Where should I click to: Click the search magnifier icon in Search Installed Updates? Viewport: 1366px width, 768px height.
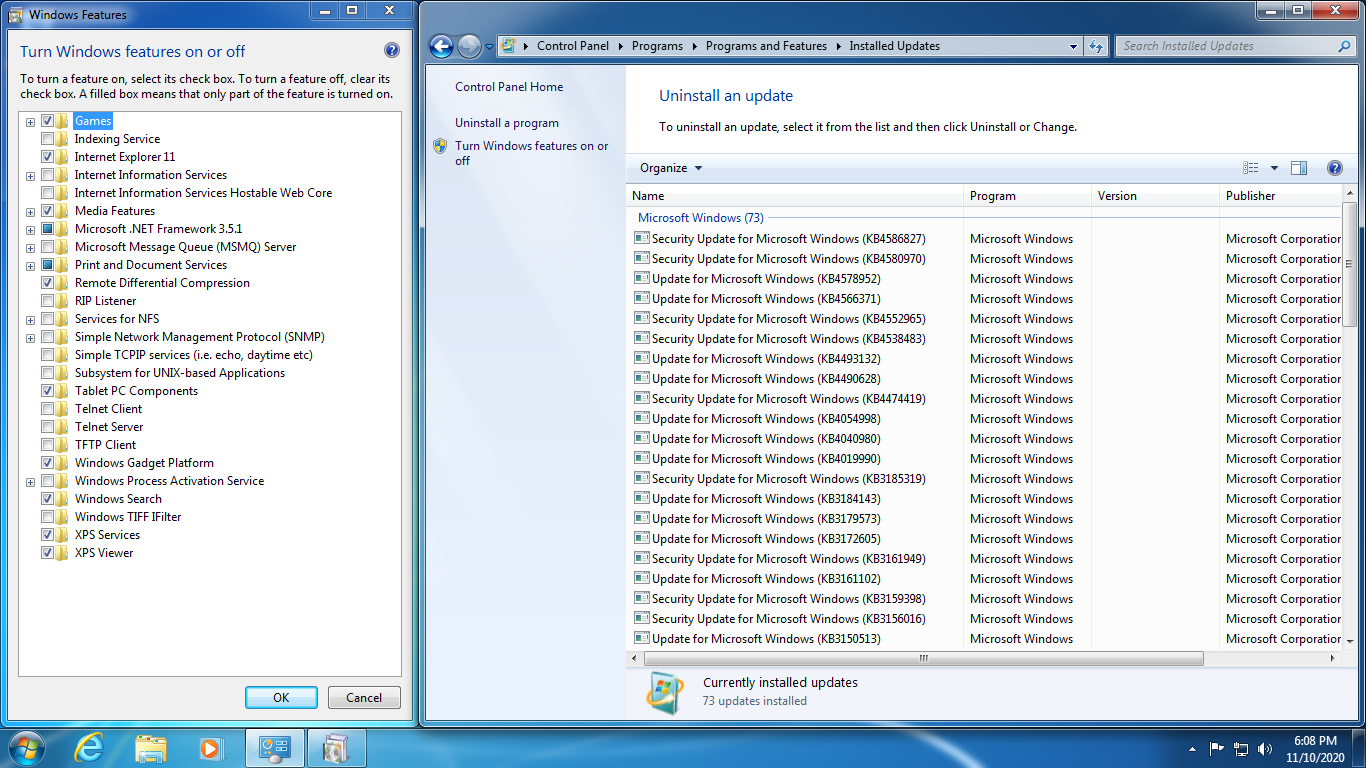[1344, 46]
